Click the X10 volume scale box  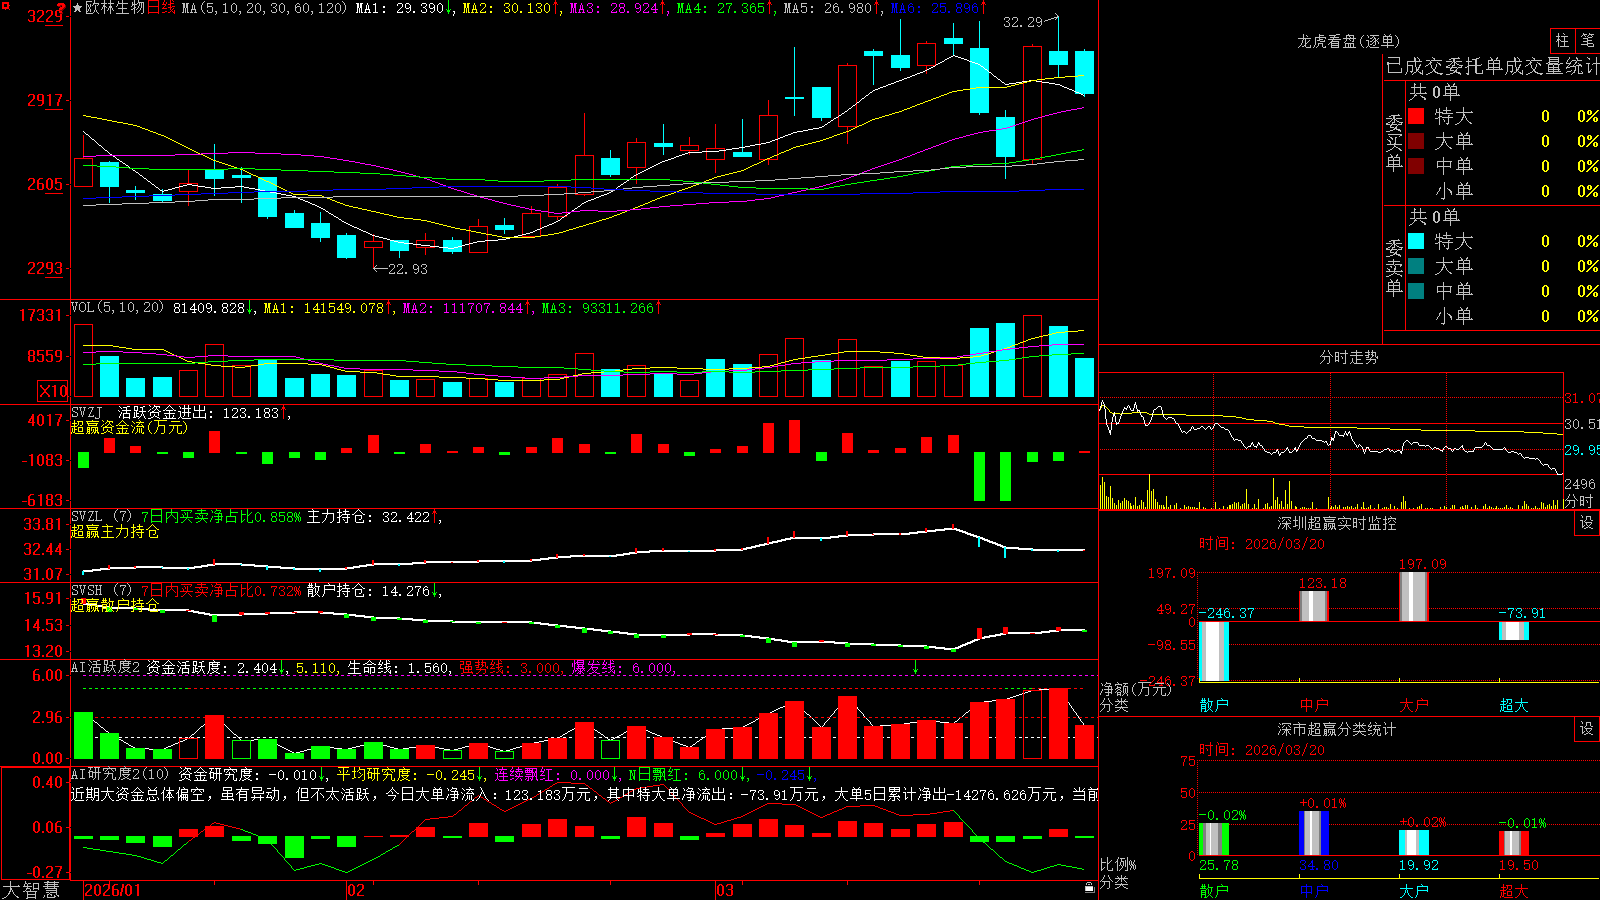click(53, 391)
